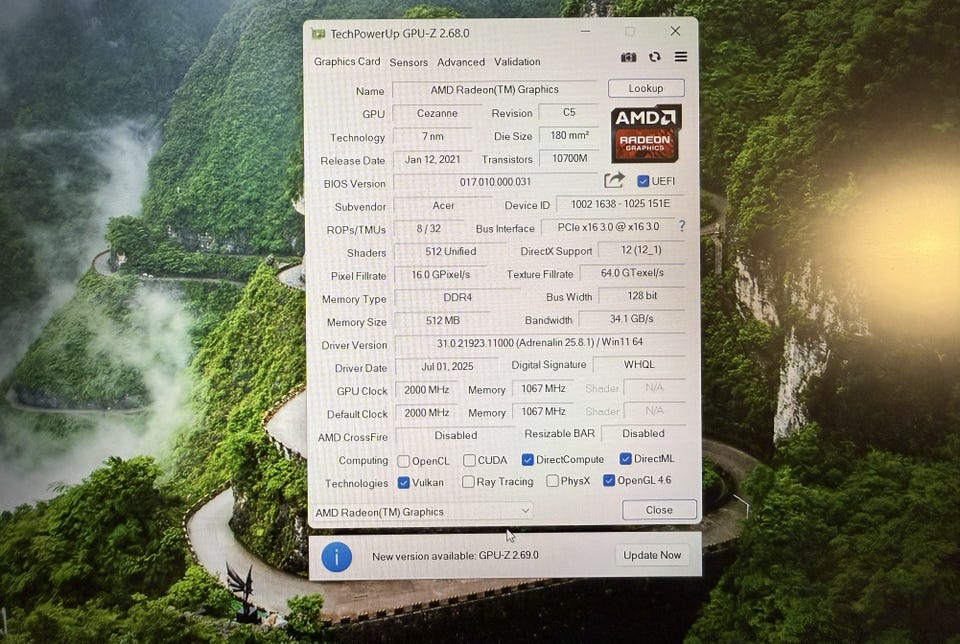This screenshot has height=644, width=960.
Task: Click the New version available GPU-Z 2.69.0 text
Action: (x=456, y=556)
